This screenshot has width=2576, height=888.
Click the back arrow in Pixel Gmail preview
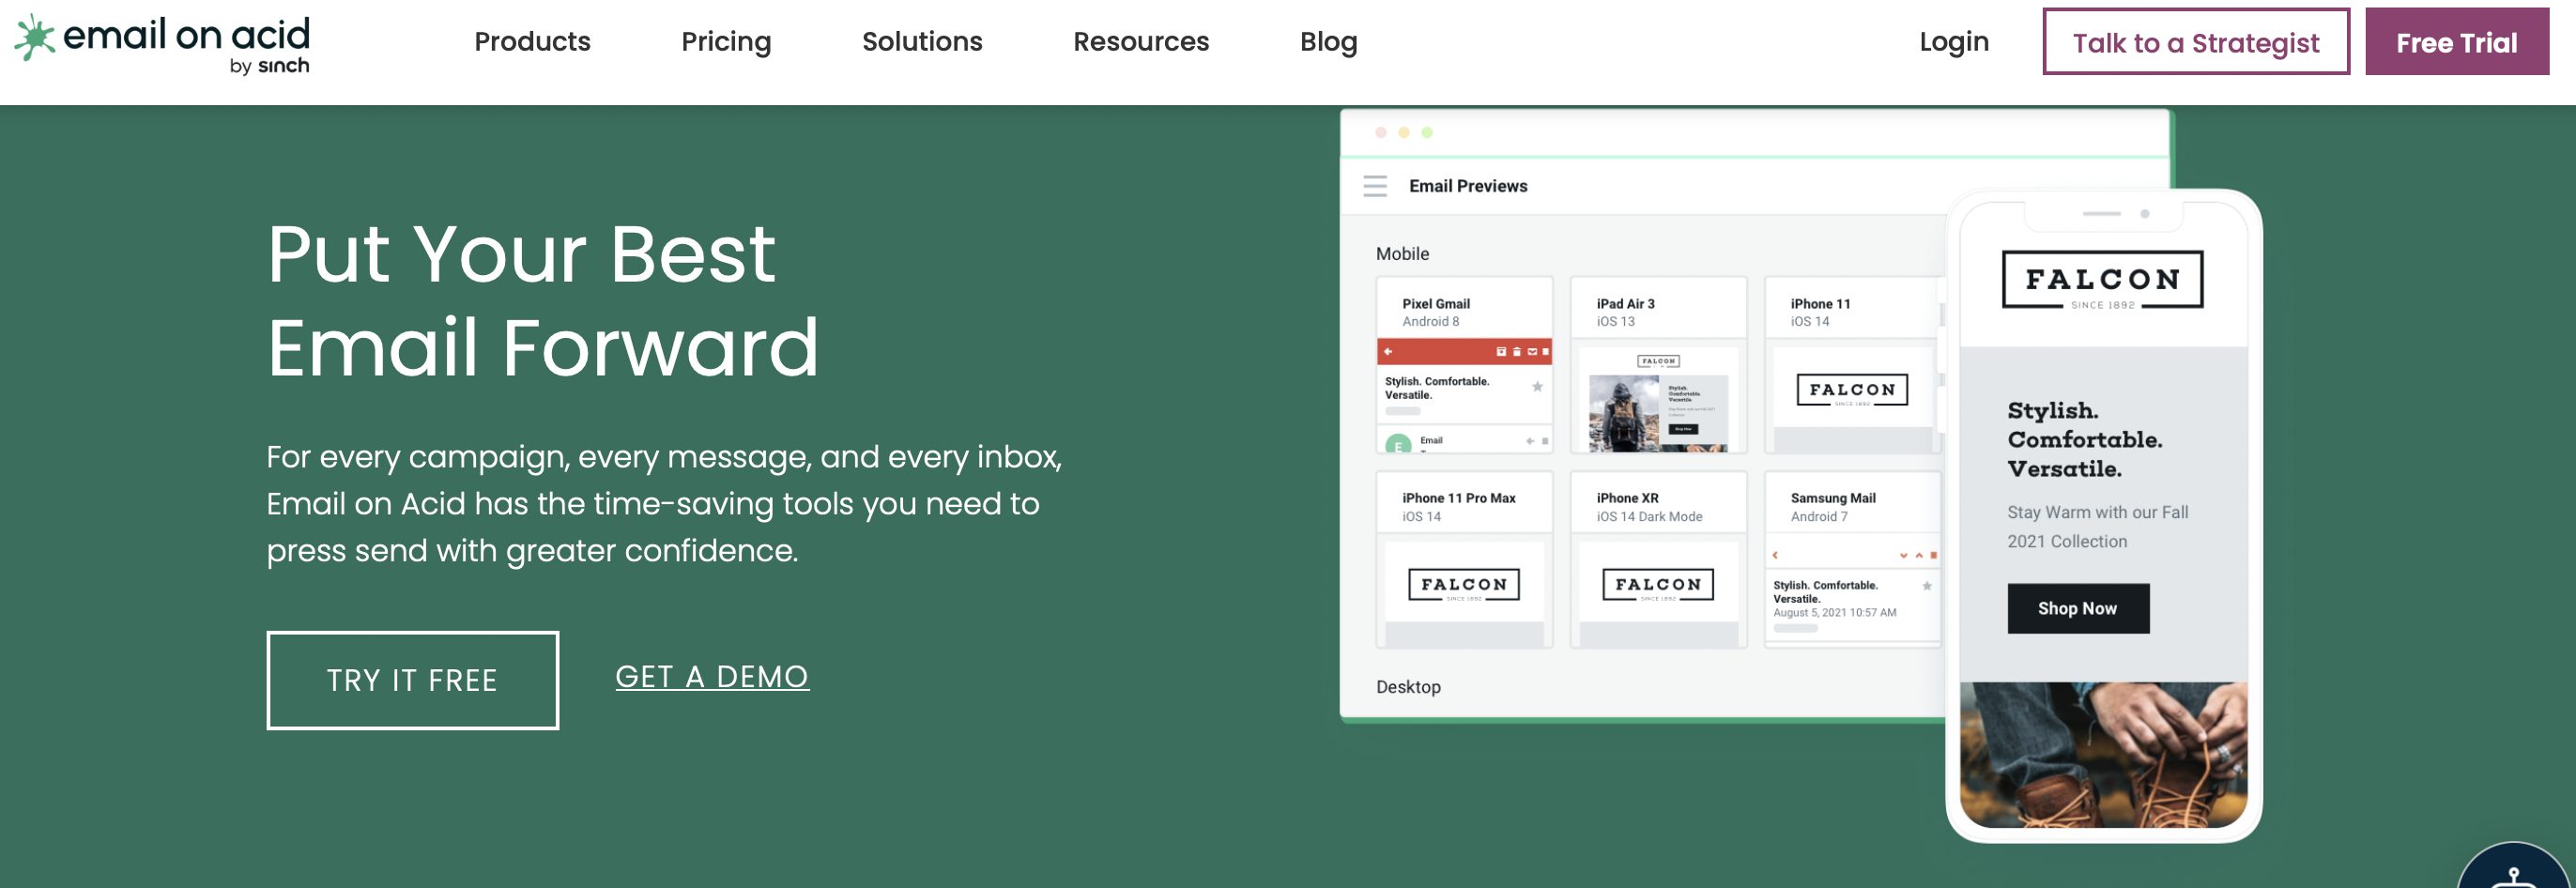(1388, 352)
